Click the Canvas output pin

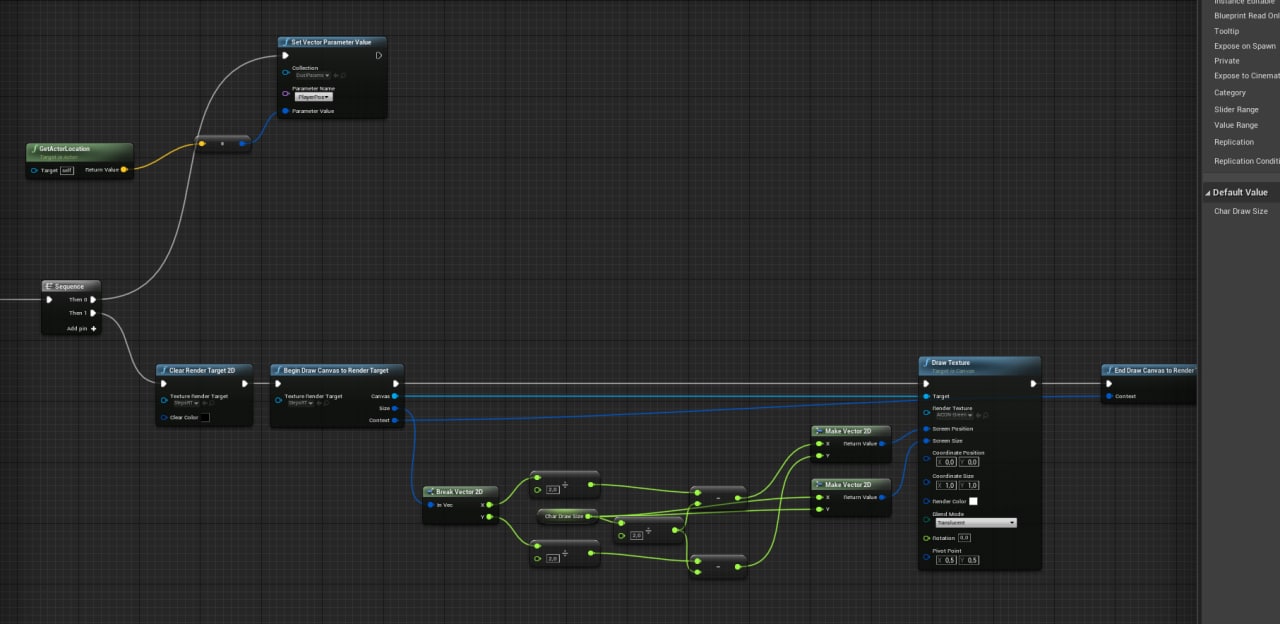click(395, 396)
